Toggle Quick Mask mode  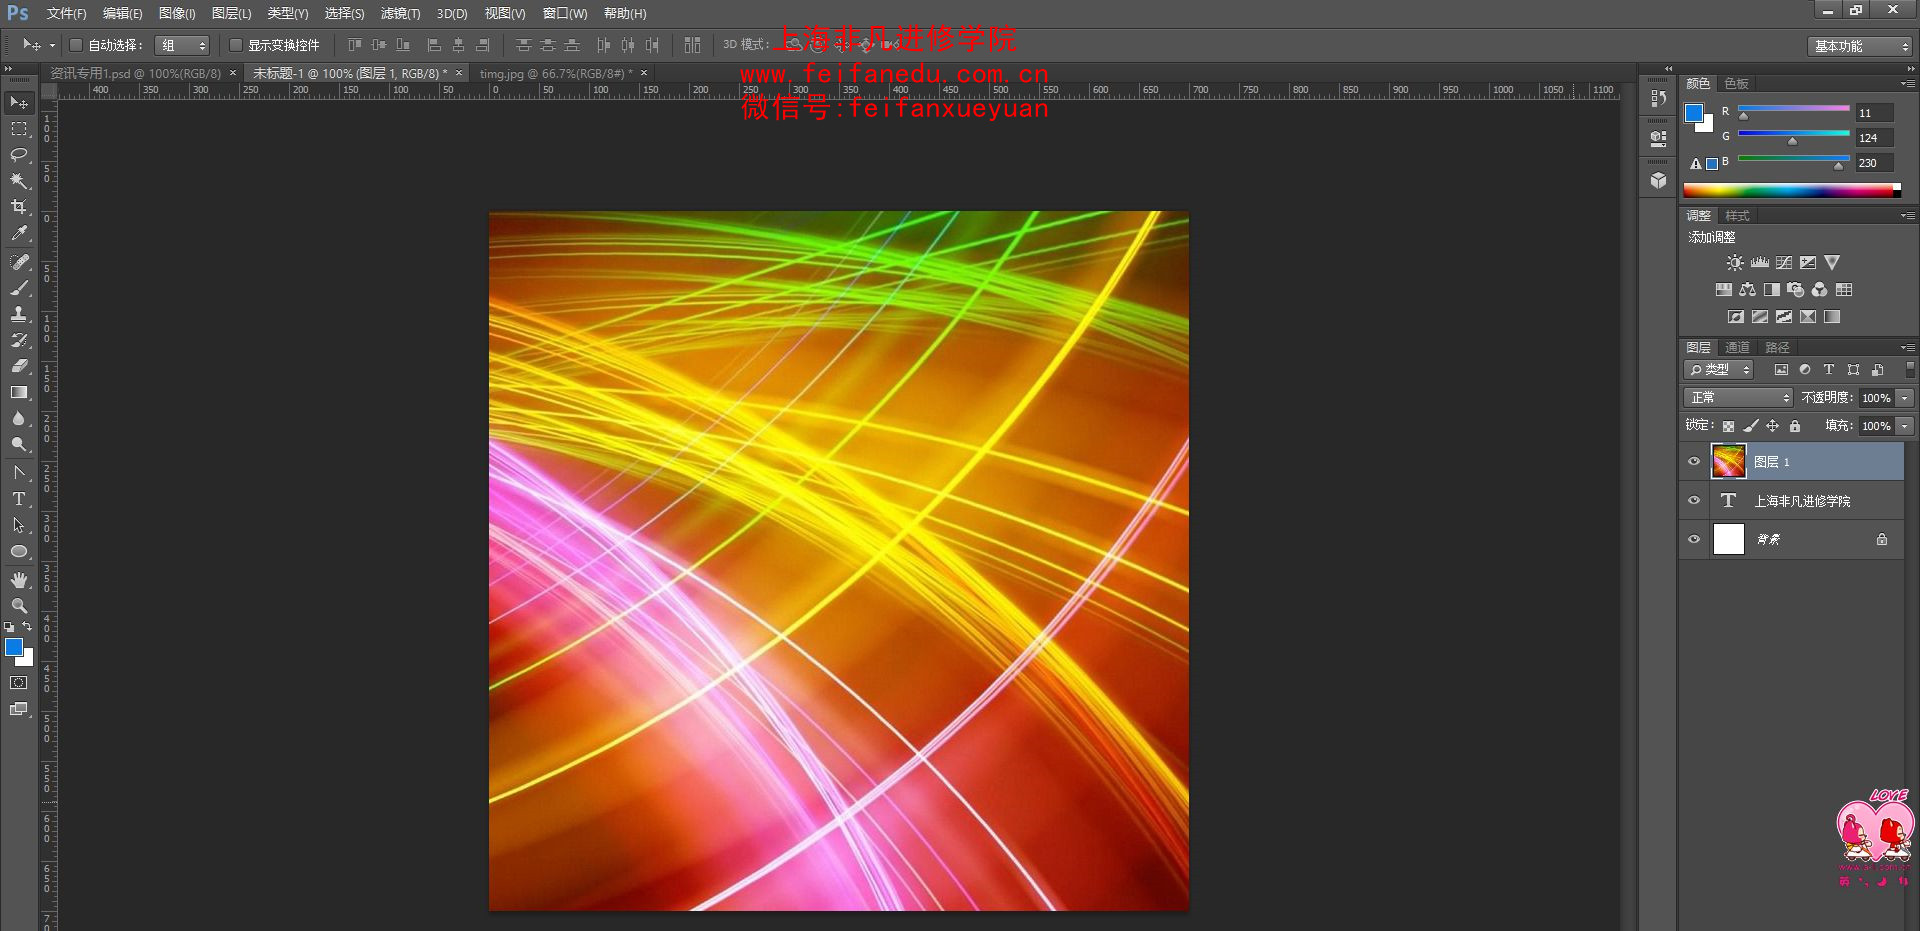pyautogui.click(x=19, y=683)
